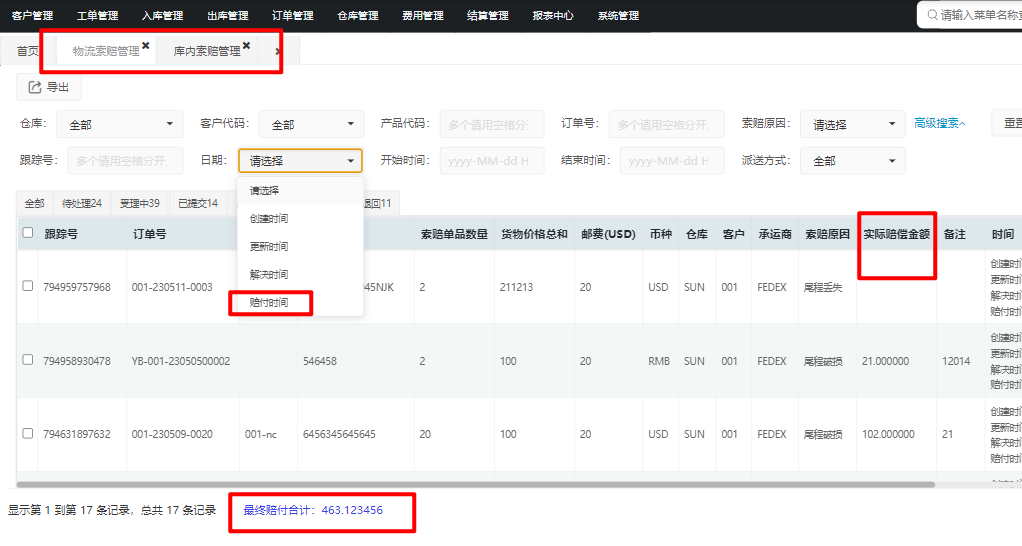
Task: Open the 订单管理 menu
Action: pos(293,15)
